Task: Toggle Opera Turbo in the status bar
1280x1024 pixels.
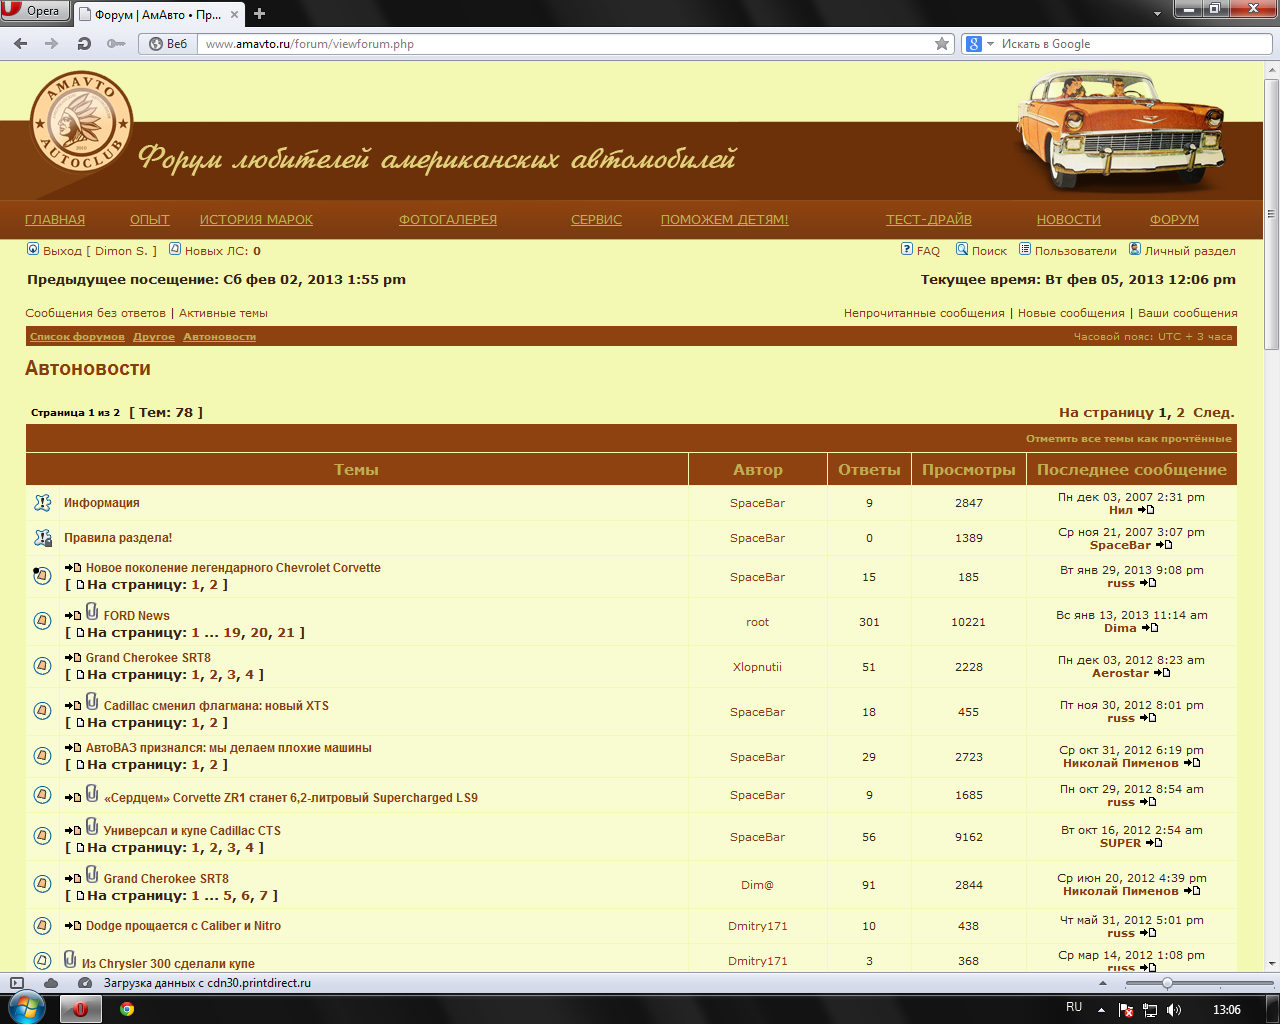Action: tap(85, 983)
